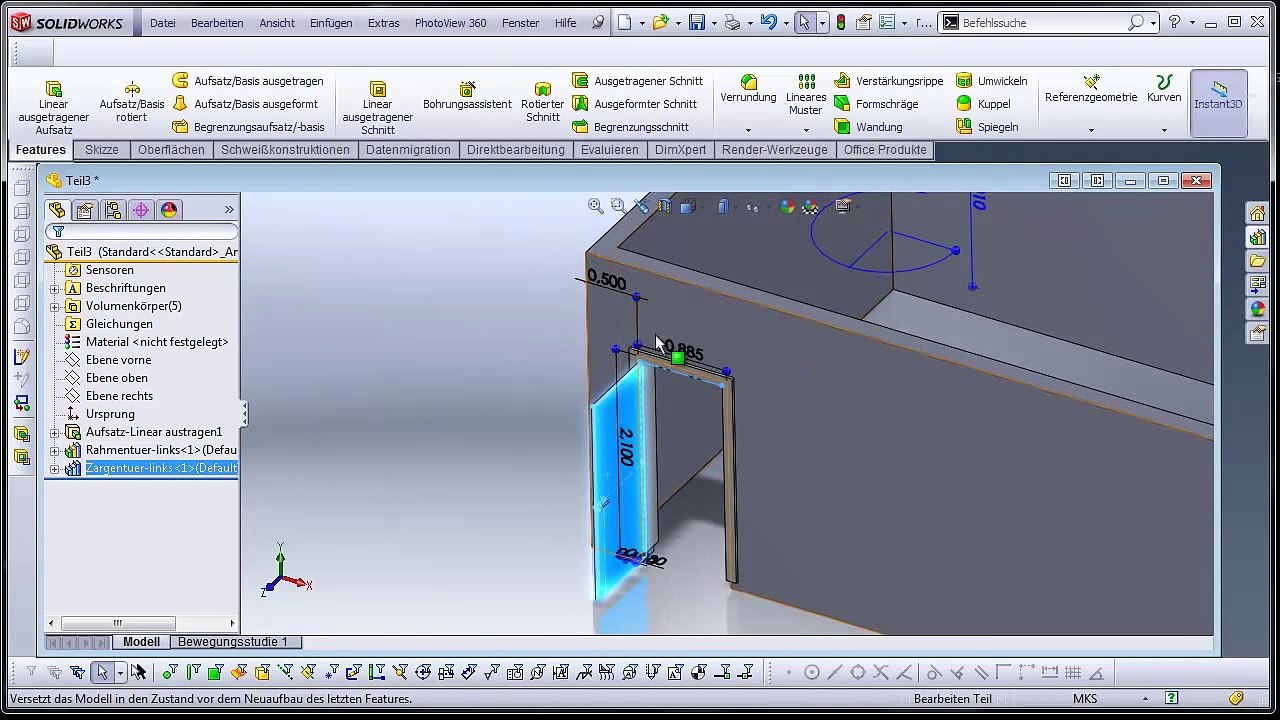Image resolution: width=1280 pixels, height=720 pixels.
Task: Expand the Beschriftungen tree node
Action: 55,288
